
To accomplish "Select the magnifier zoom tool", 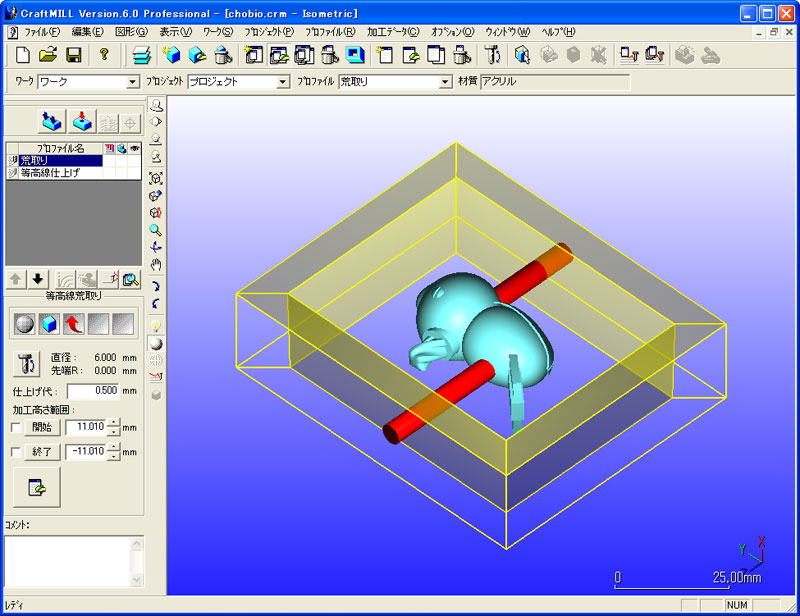I will (x=155, y=229).
